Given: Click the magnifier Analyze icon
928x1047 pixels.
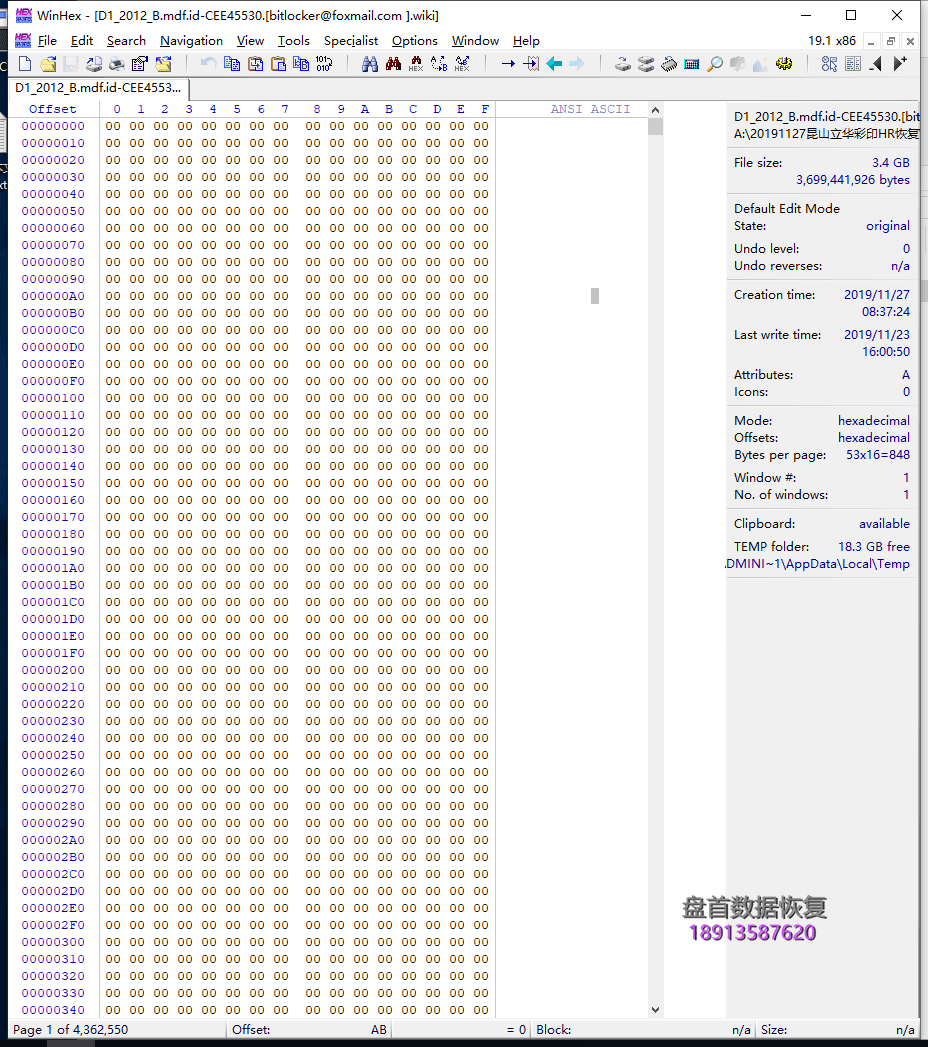Looking at the screenshot, I should pos(715,64).
